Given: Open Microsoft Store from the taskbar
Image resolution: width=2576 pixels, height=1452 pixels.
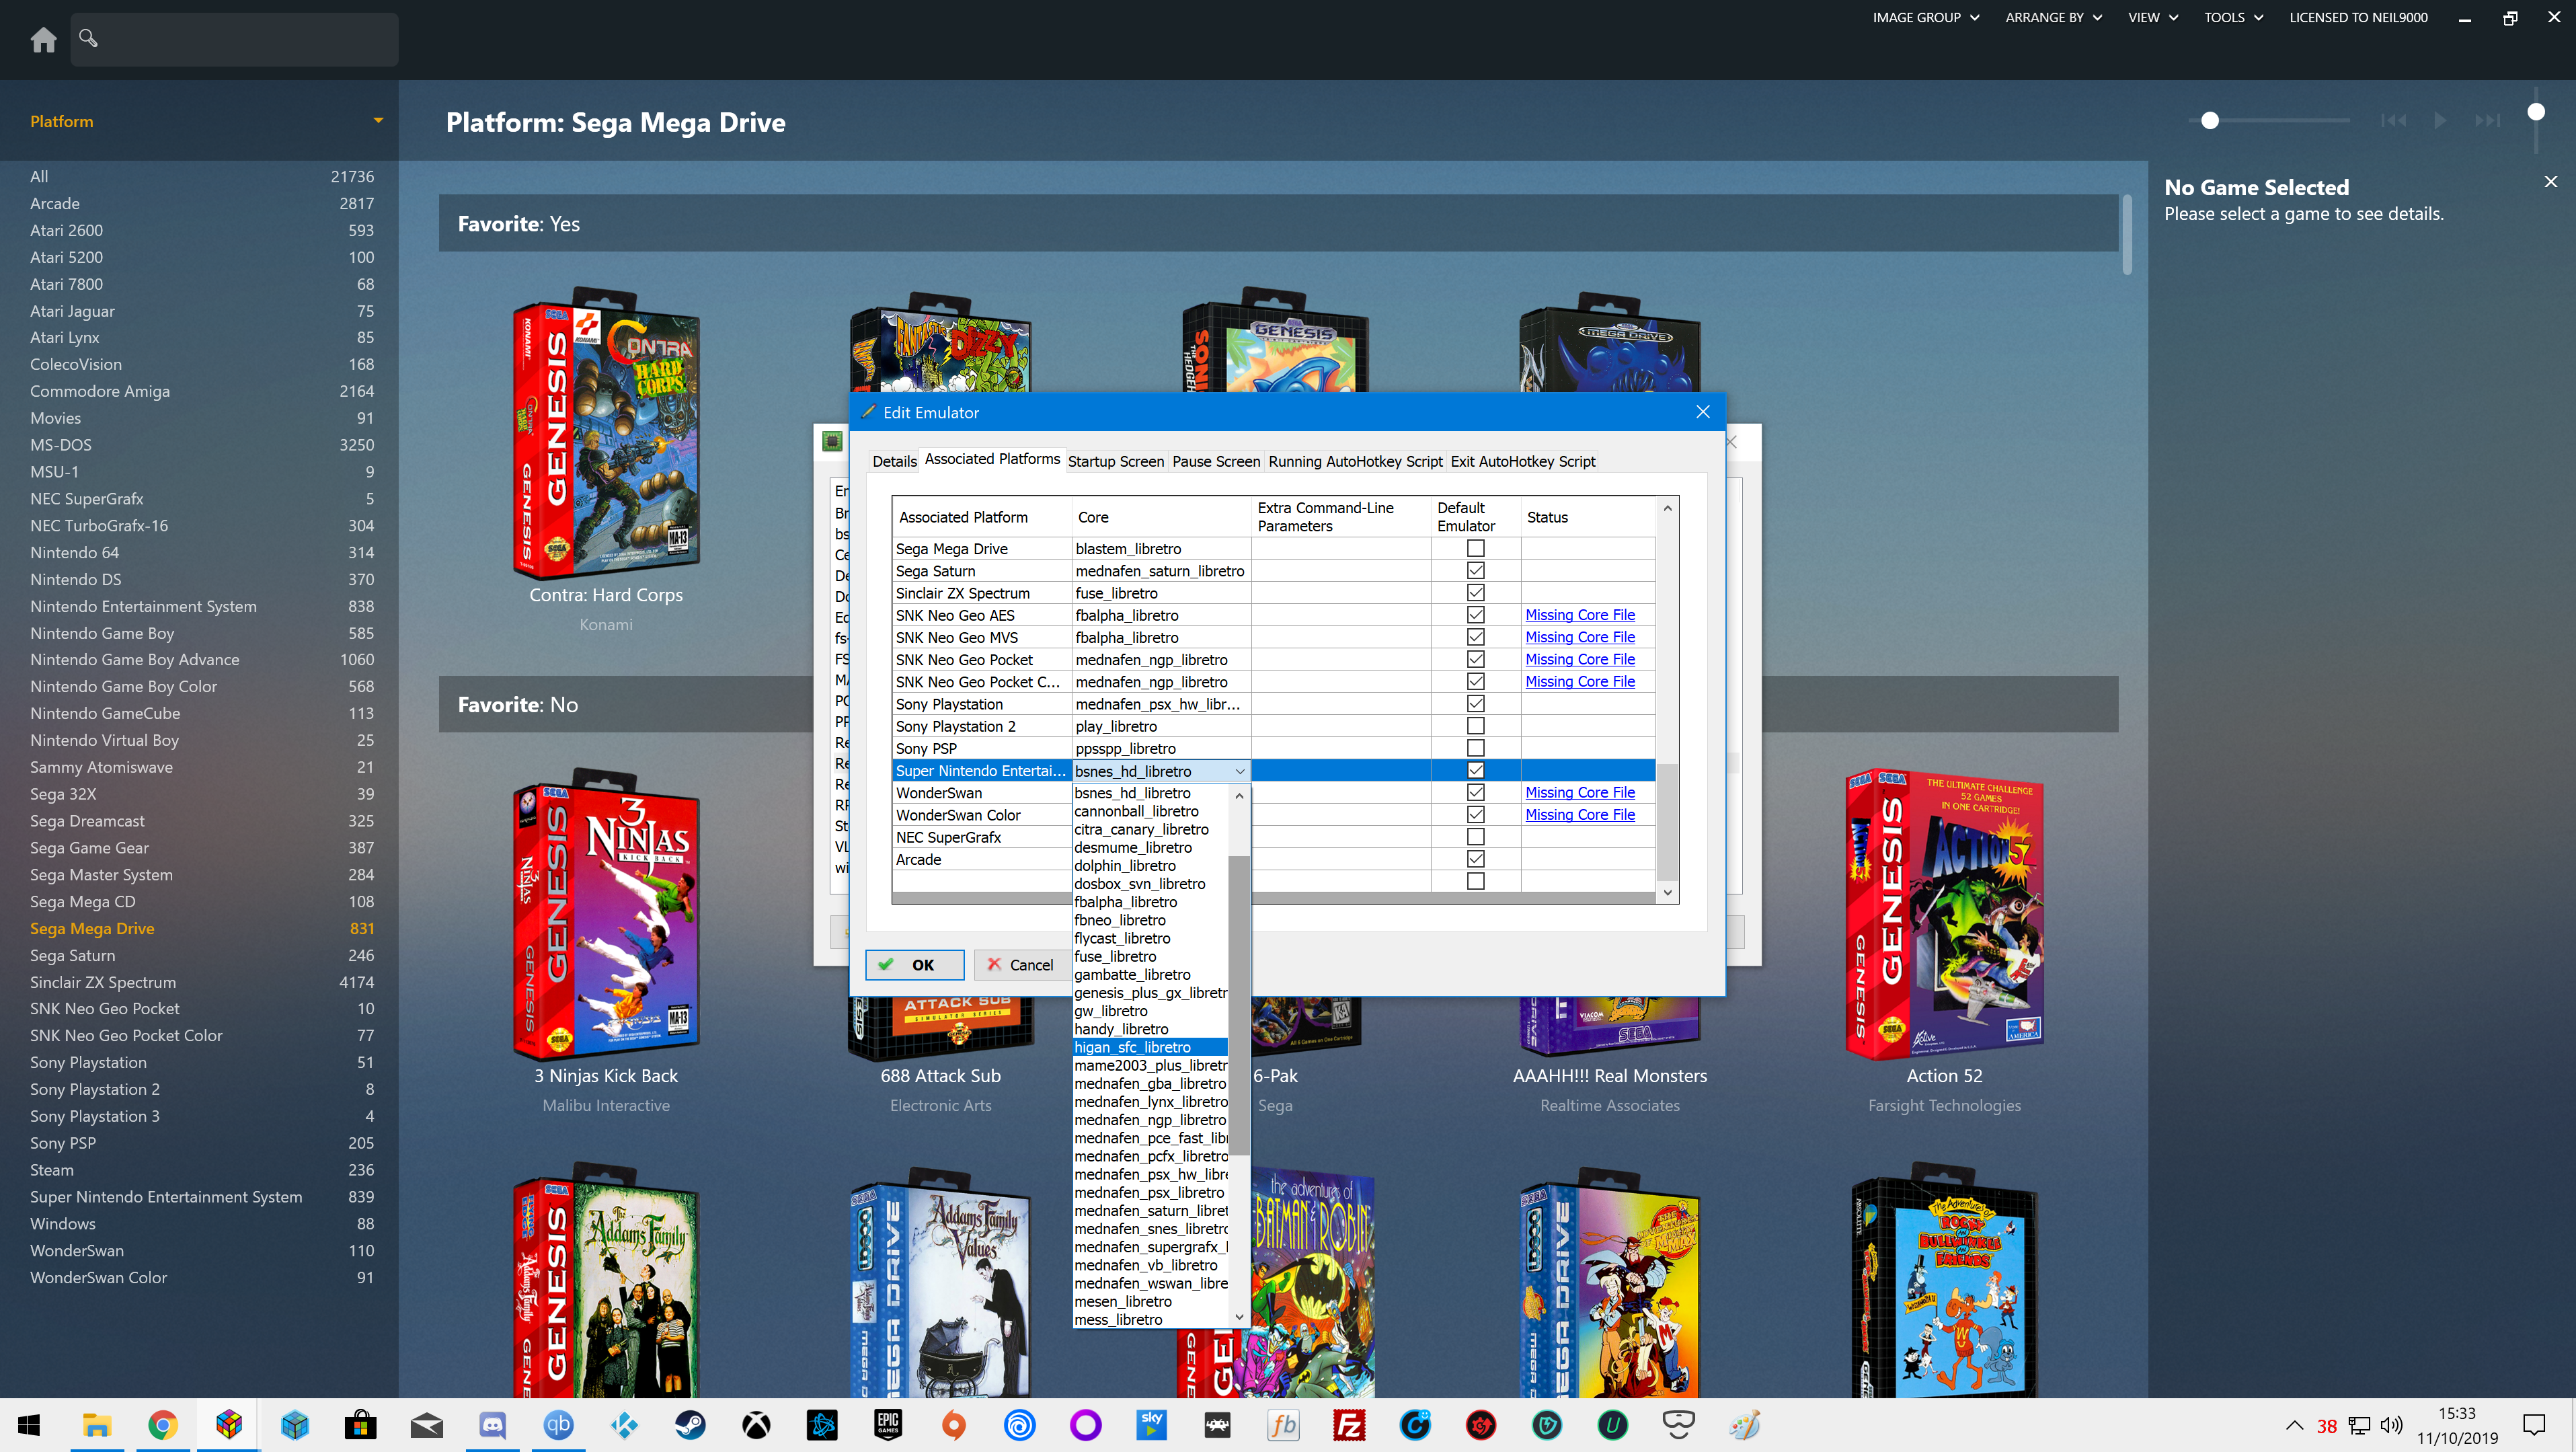Looking at the screenshot, I should coord(360,1425).
